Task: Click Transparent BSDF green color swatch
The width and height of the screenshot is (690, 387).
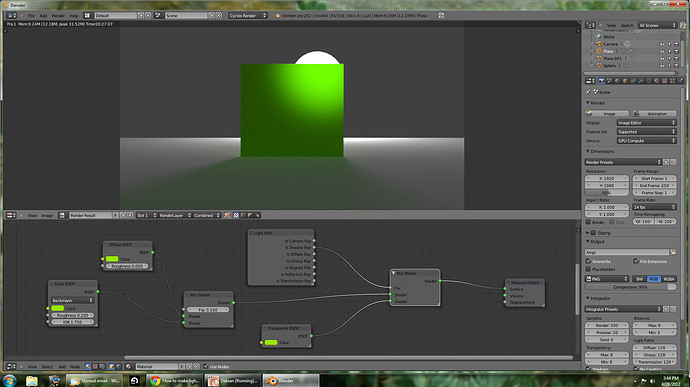Action: (x=271, y=342)
